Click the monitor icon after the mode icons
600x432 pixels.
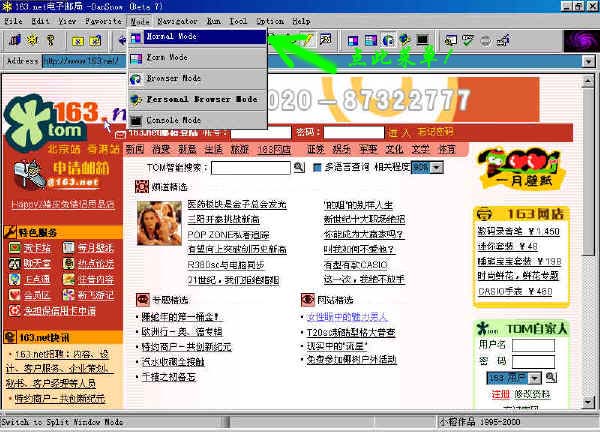pyautogui.click(x=451, y=40)
